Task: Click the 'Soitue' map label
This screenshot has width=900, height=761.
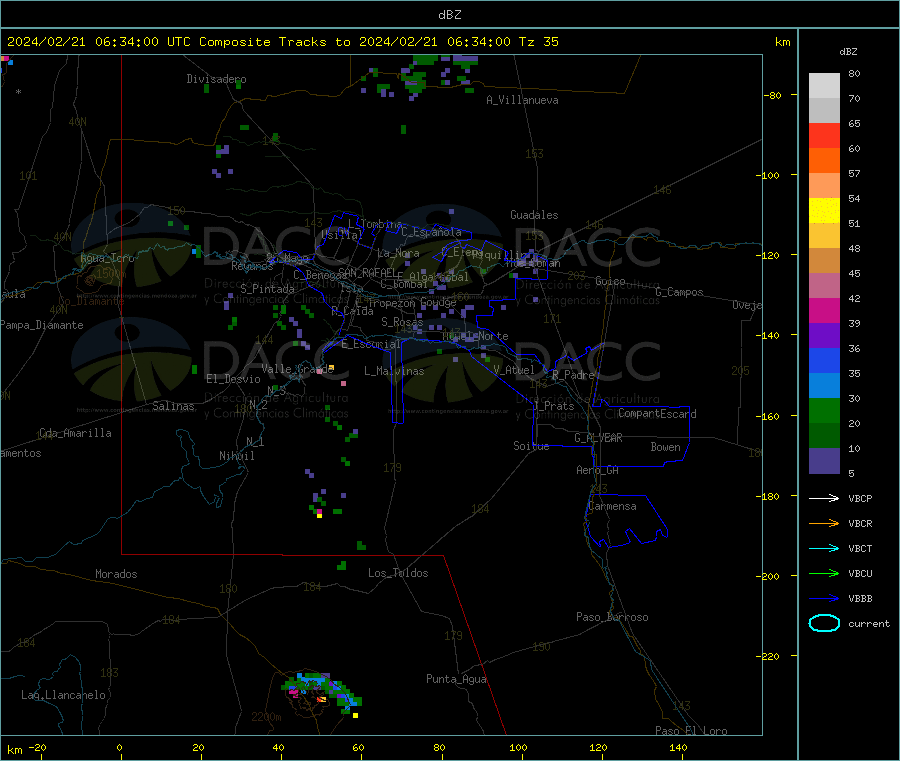Action: tap(531, 446)
